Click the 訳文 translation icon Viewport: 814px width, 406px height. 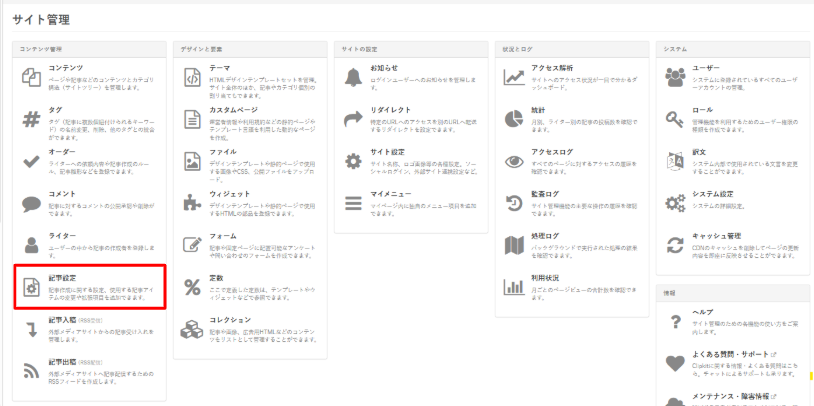tap(675, 161)
